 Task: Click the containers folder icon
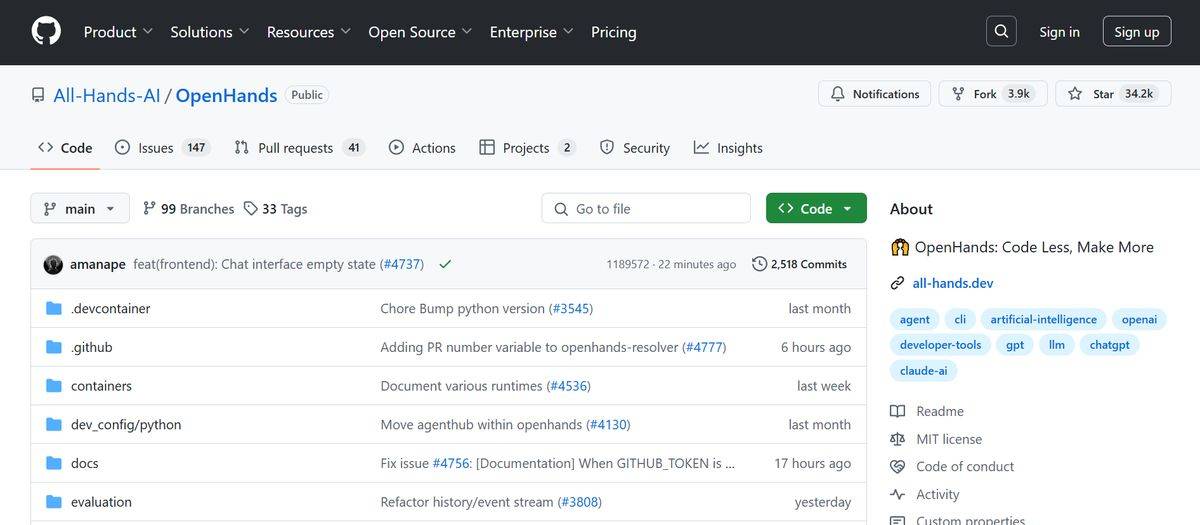54,385
